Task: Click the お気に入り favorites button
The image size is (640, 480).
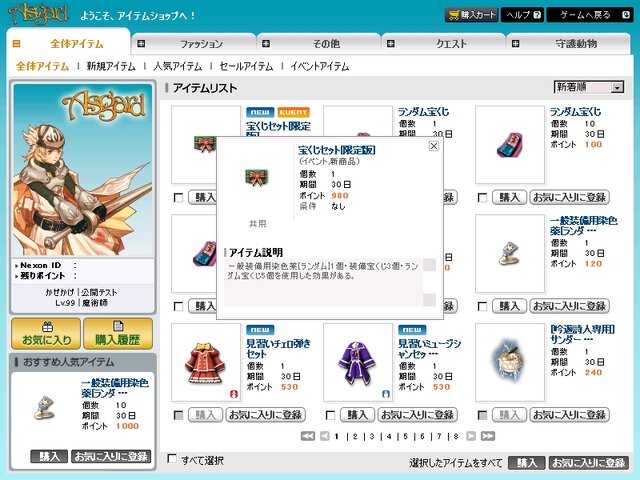Action: pos(46,334)
